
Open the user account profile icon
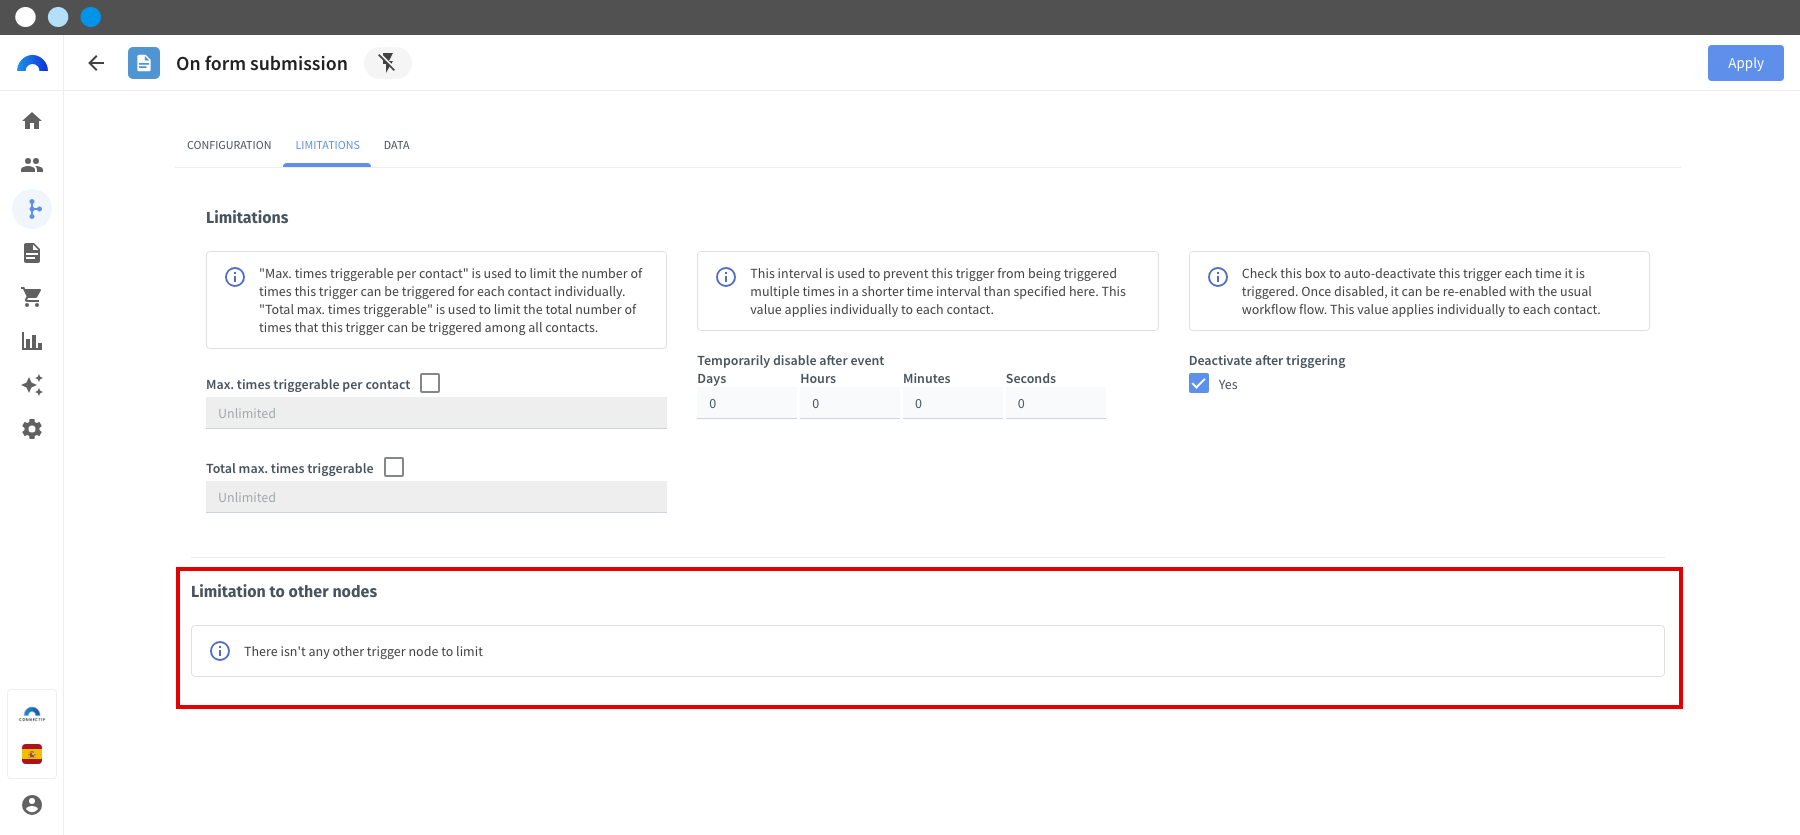pos(32,805)
